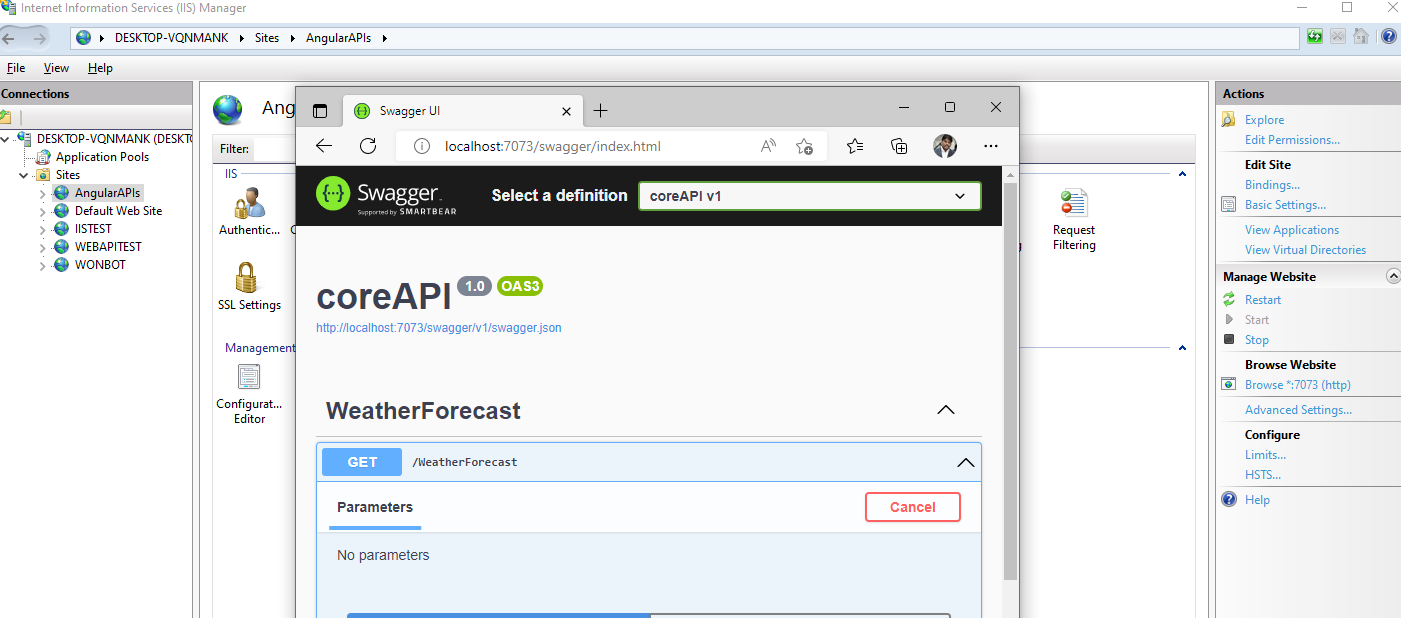
Task: Add this page to favorites star icon
Action: pos(804,146)
